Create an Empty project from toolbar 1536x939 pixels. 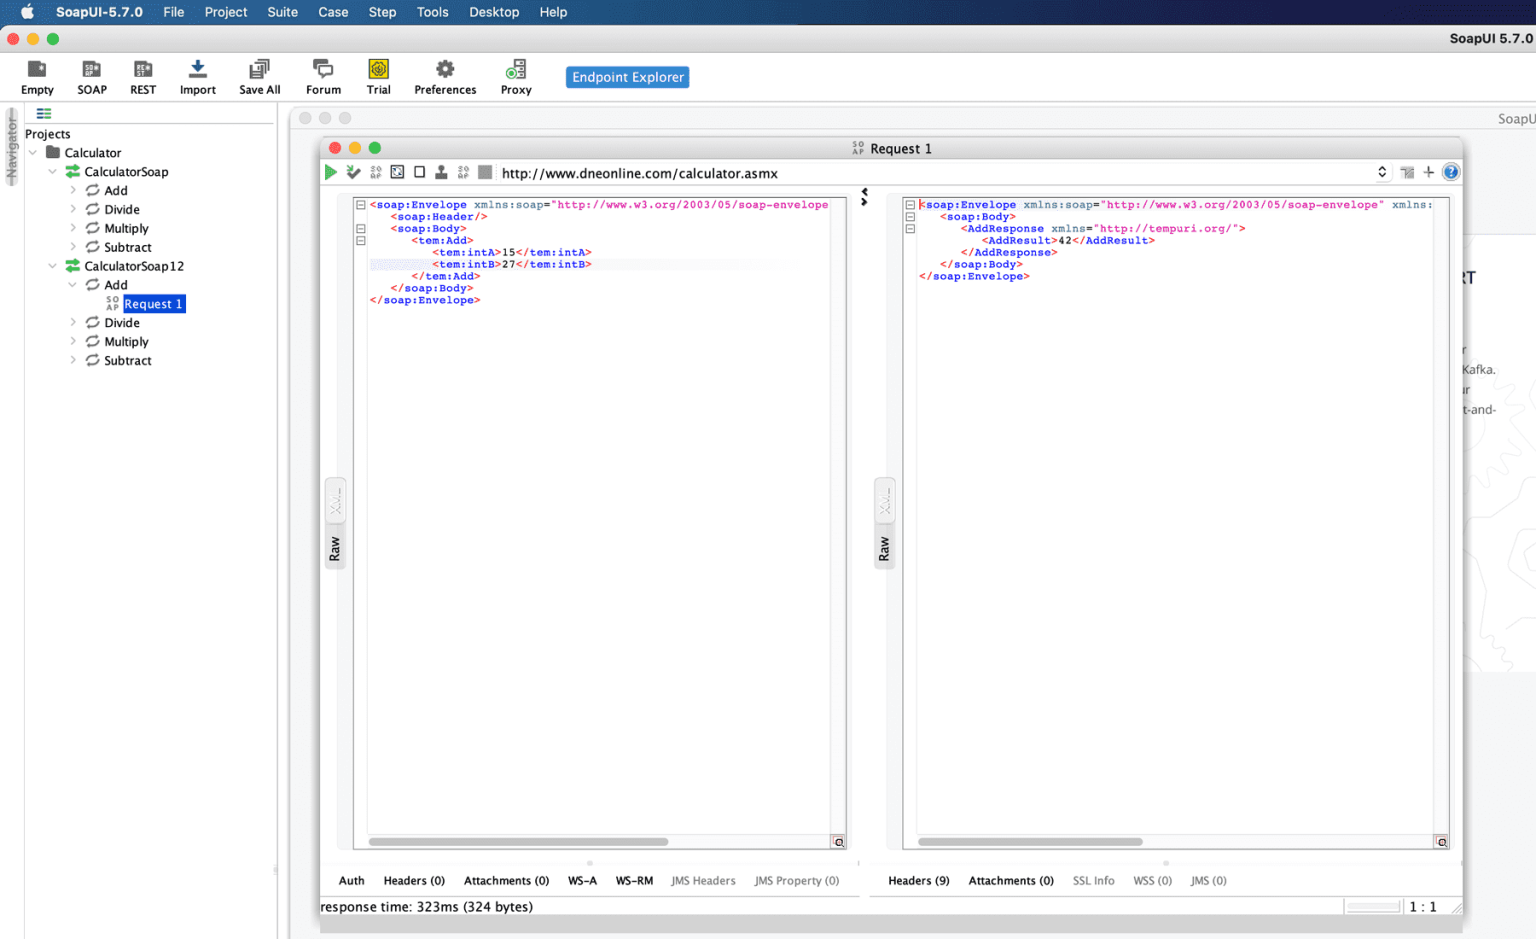tap(37, 77)
